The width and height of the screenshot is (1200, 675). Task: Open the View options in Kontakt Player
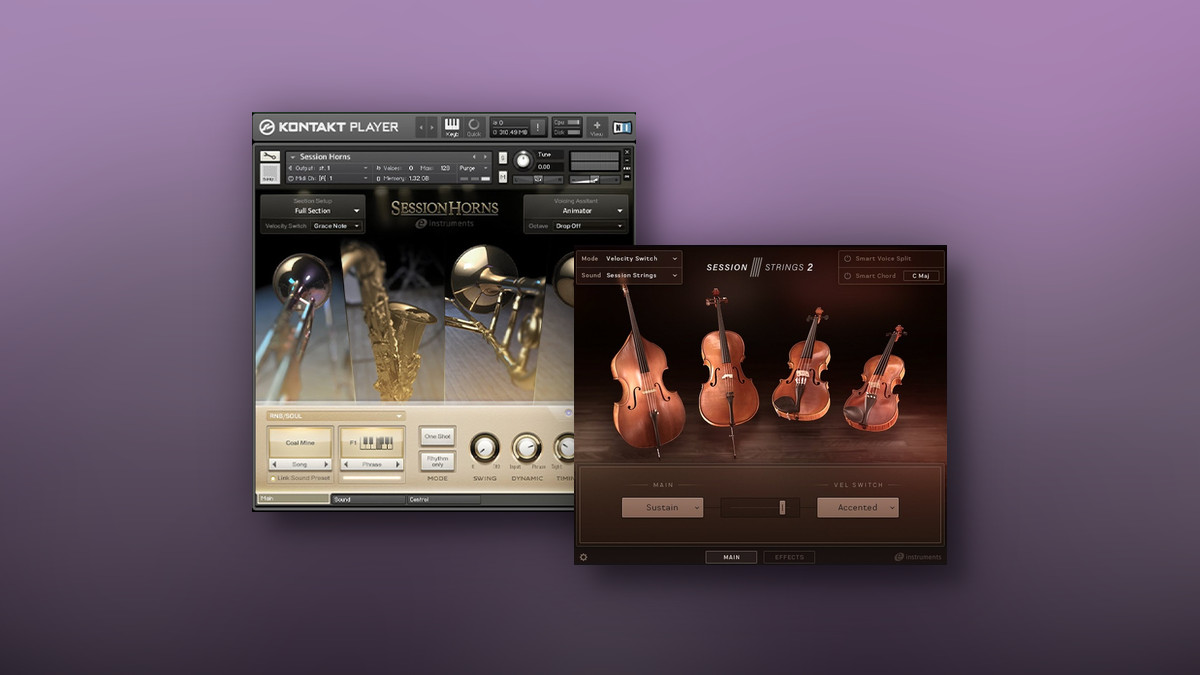pos(597,127)
